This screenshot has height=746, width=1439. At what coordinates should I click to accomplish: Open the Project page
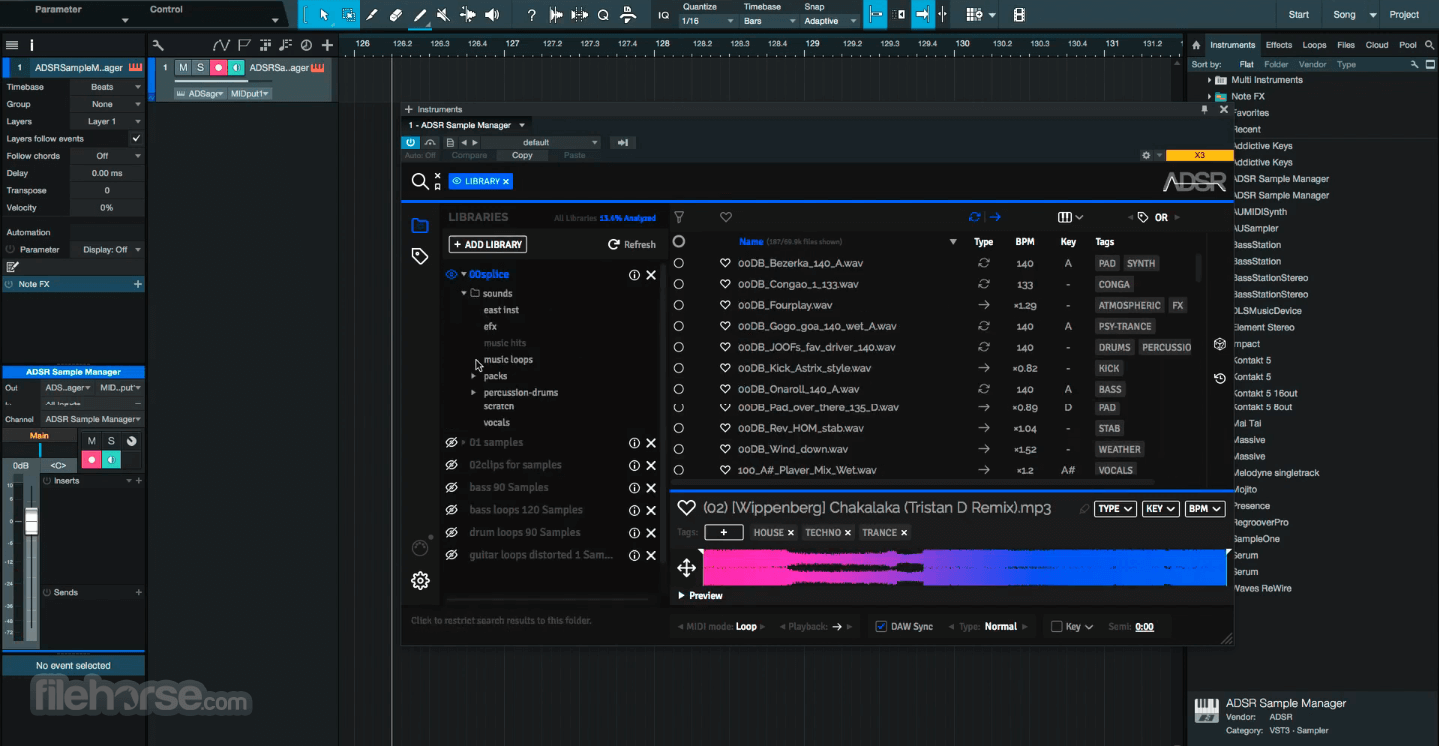(x=1404, y=15)
